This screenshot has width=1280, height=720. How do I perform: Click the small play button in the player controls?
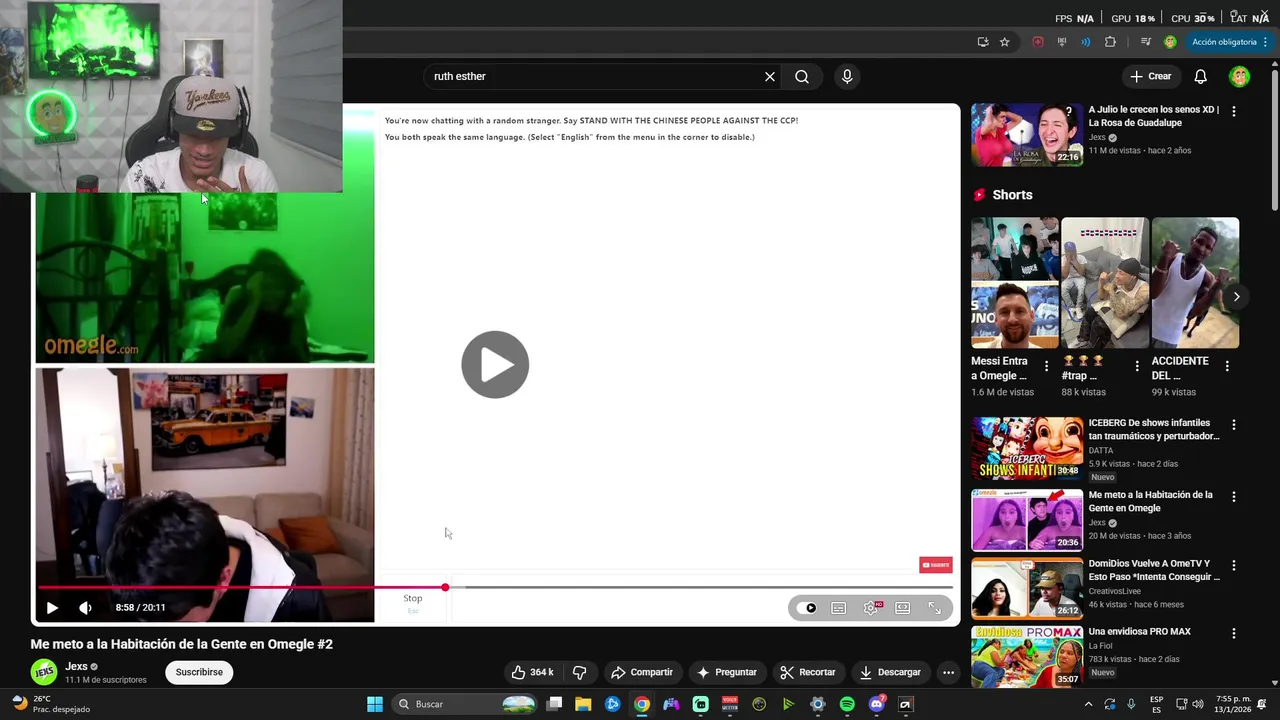tap(52, 607)
